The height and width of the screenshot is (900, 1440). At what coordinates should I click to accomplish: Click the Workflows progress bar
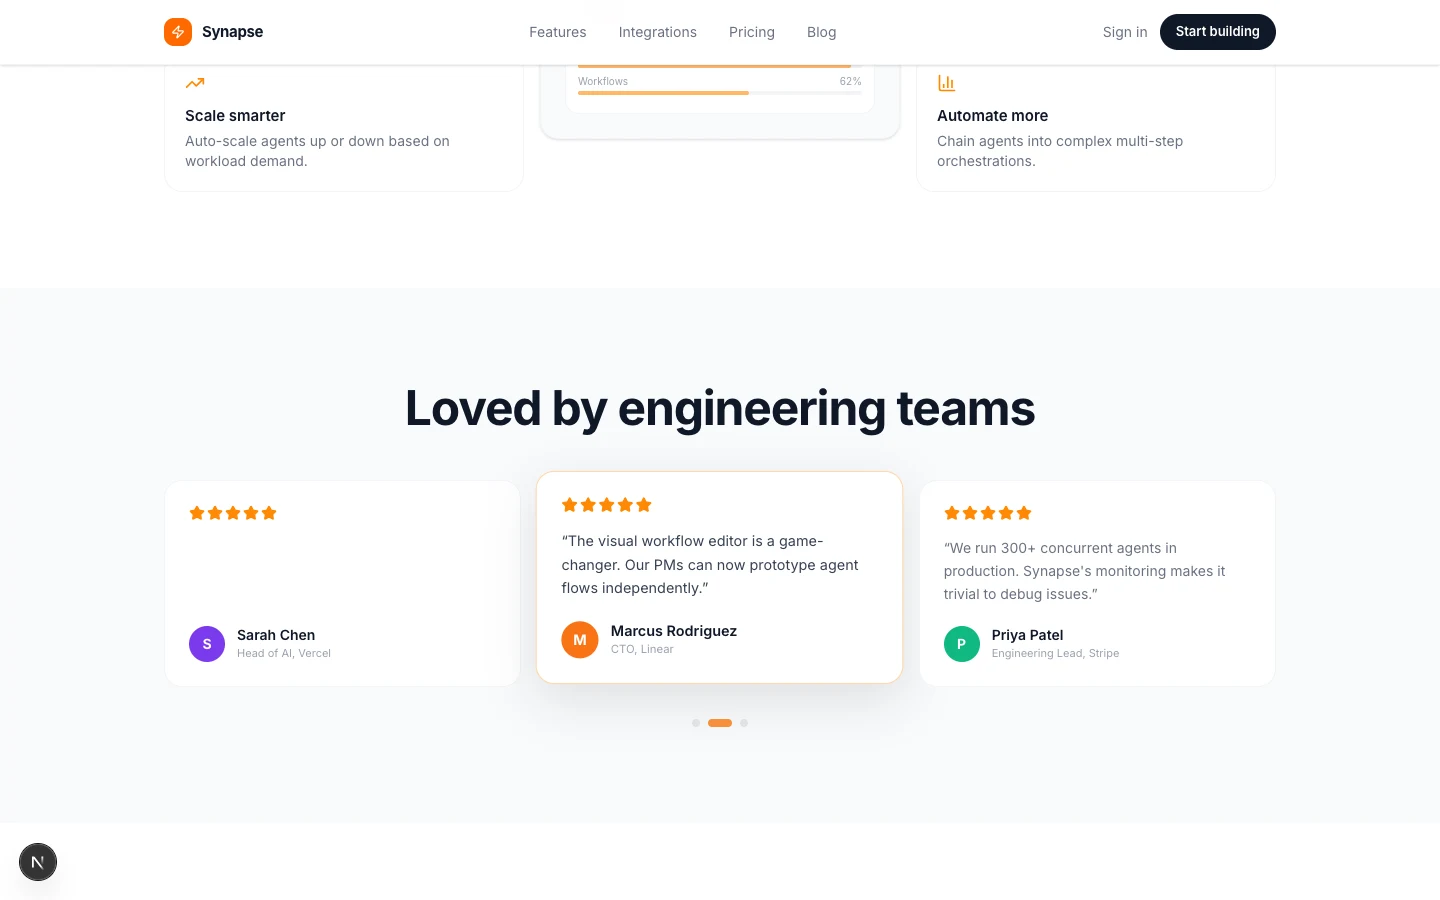720,93
